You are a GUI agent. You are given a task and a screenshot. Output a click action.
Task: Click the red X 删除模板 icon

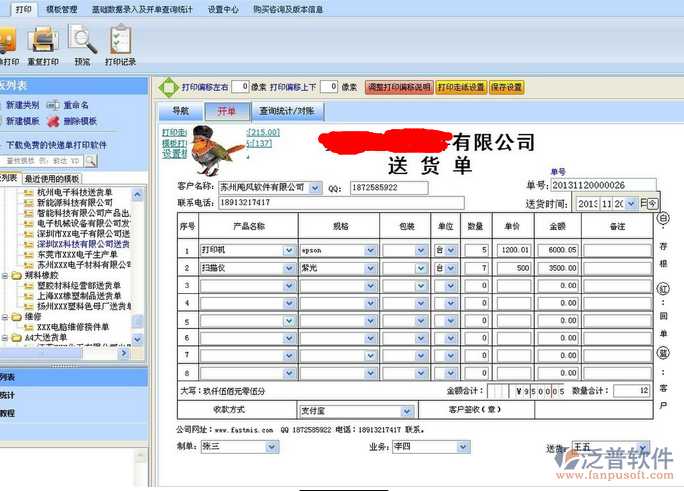pos(53,121)
